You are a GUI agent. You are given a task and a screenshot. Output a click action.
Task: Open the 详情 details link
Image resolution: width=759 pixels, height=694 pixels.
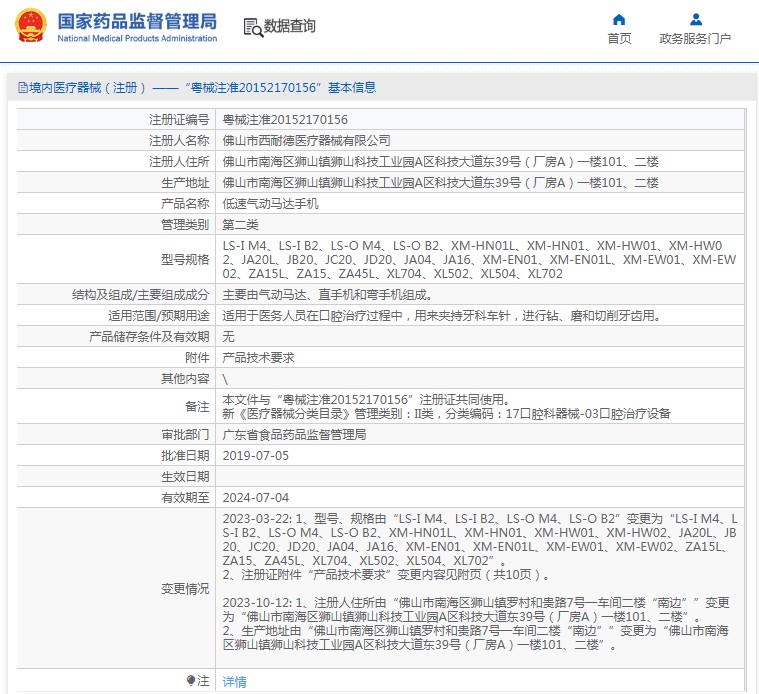point(234,681)
